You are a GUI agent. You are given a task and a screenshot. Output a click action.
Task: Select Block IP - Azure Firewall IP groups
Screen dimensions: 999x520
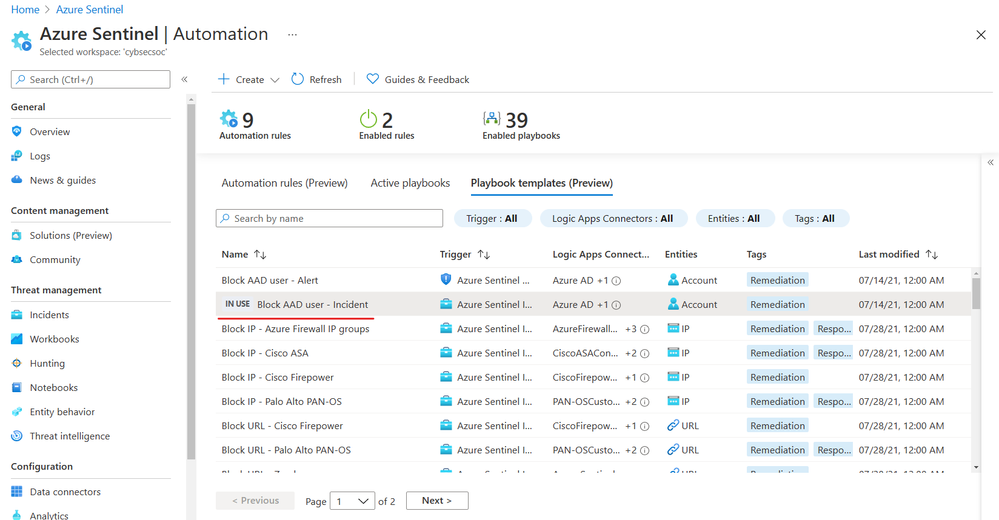pyautogui.click(x=296, y=329)
